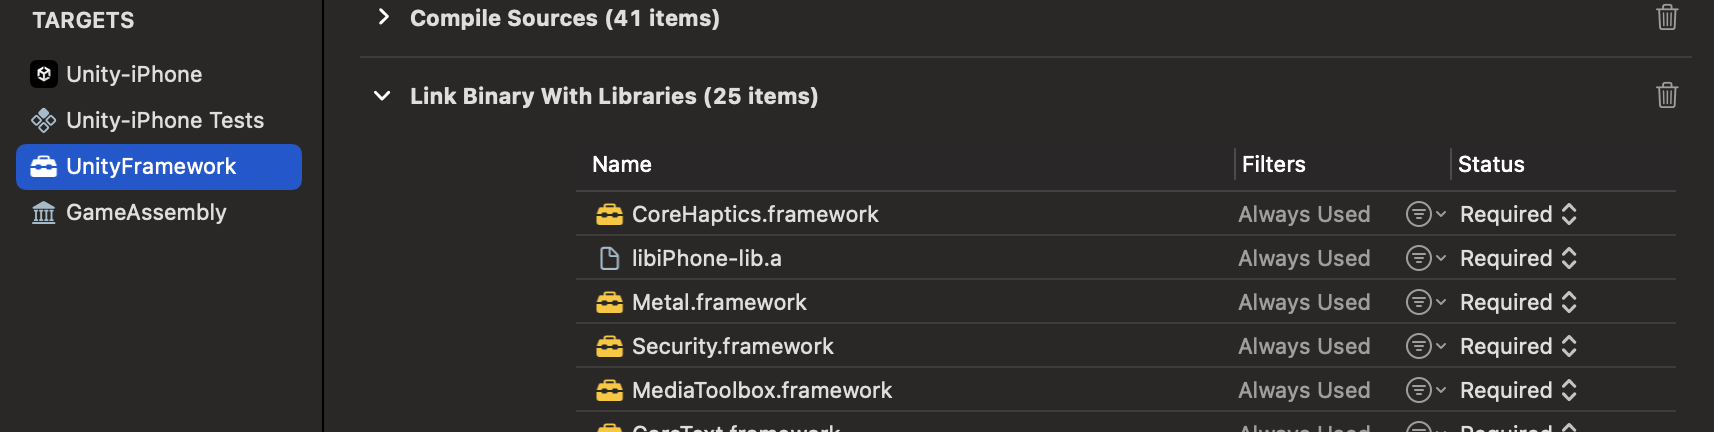Click the libiPhone-lib.a file icon
The image size is (1714, 432).
click(609, 258)
